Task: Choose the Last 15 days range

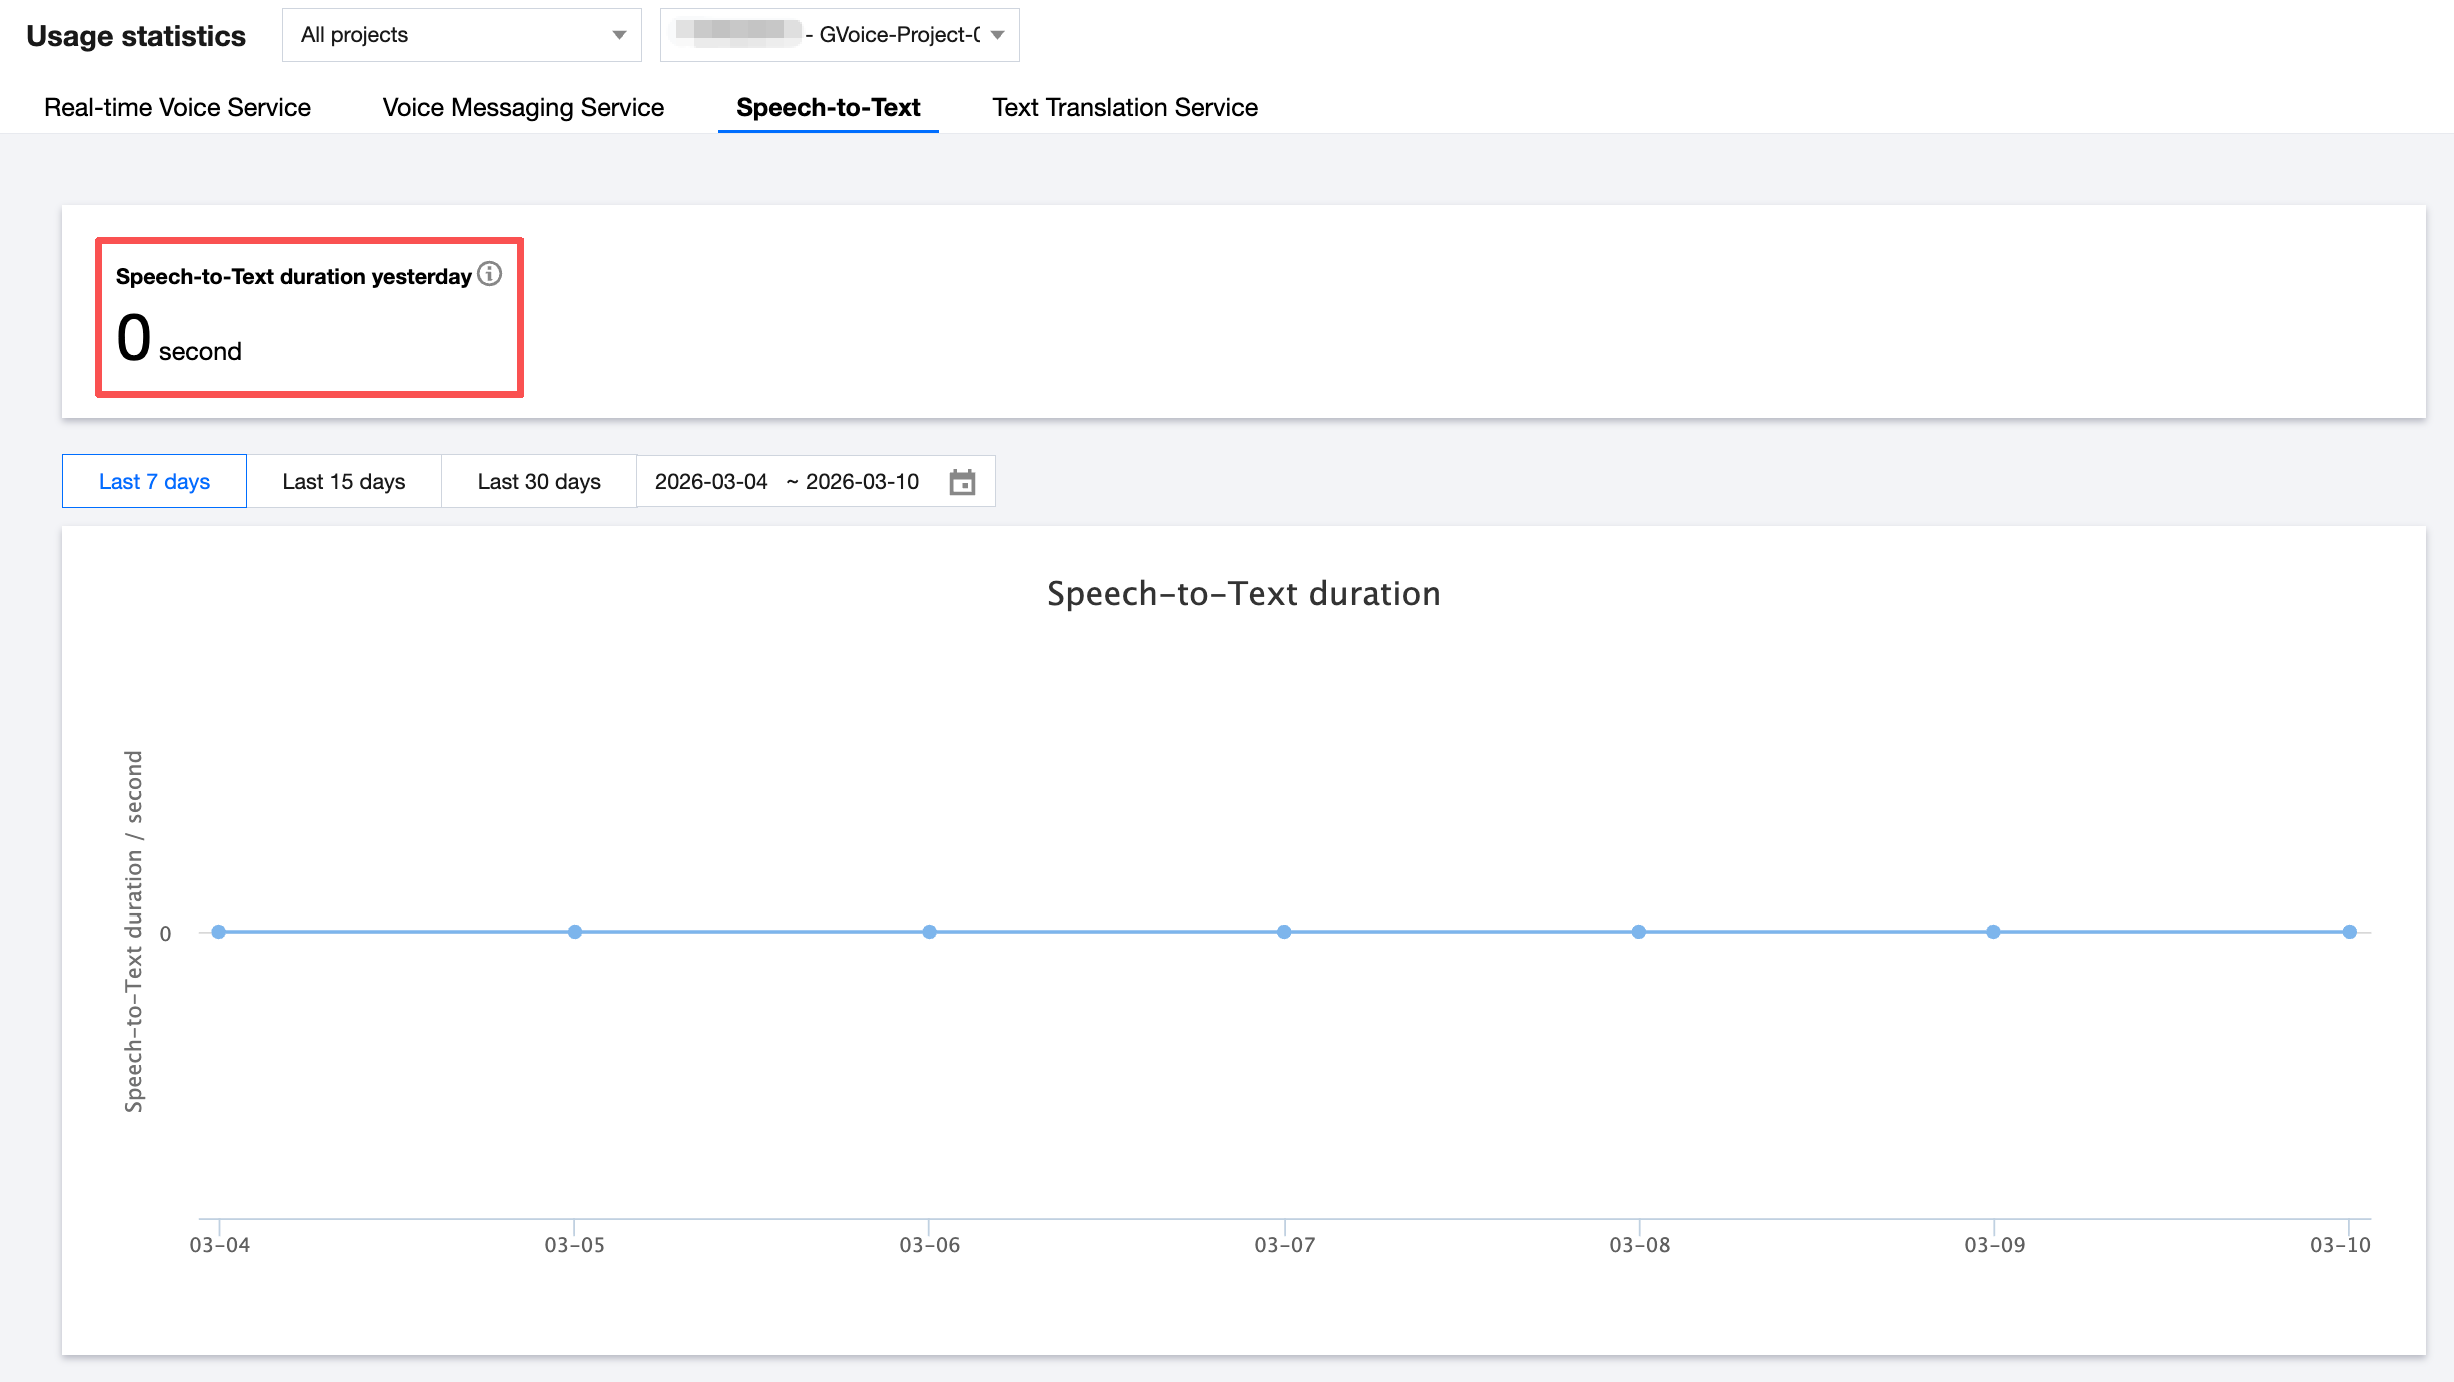Action: pos(343,482)
